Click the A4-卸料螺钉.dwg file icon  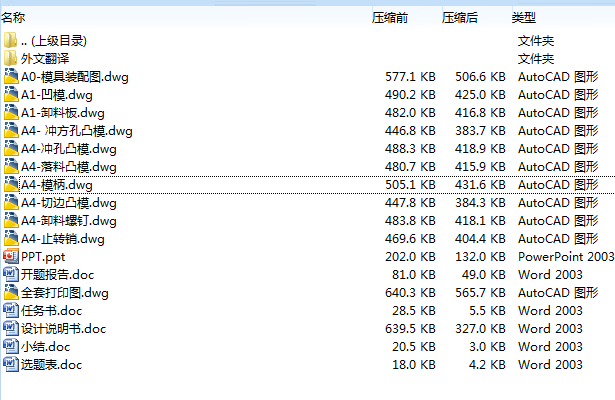coord(11,221)
